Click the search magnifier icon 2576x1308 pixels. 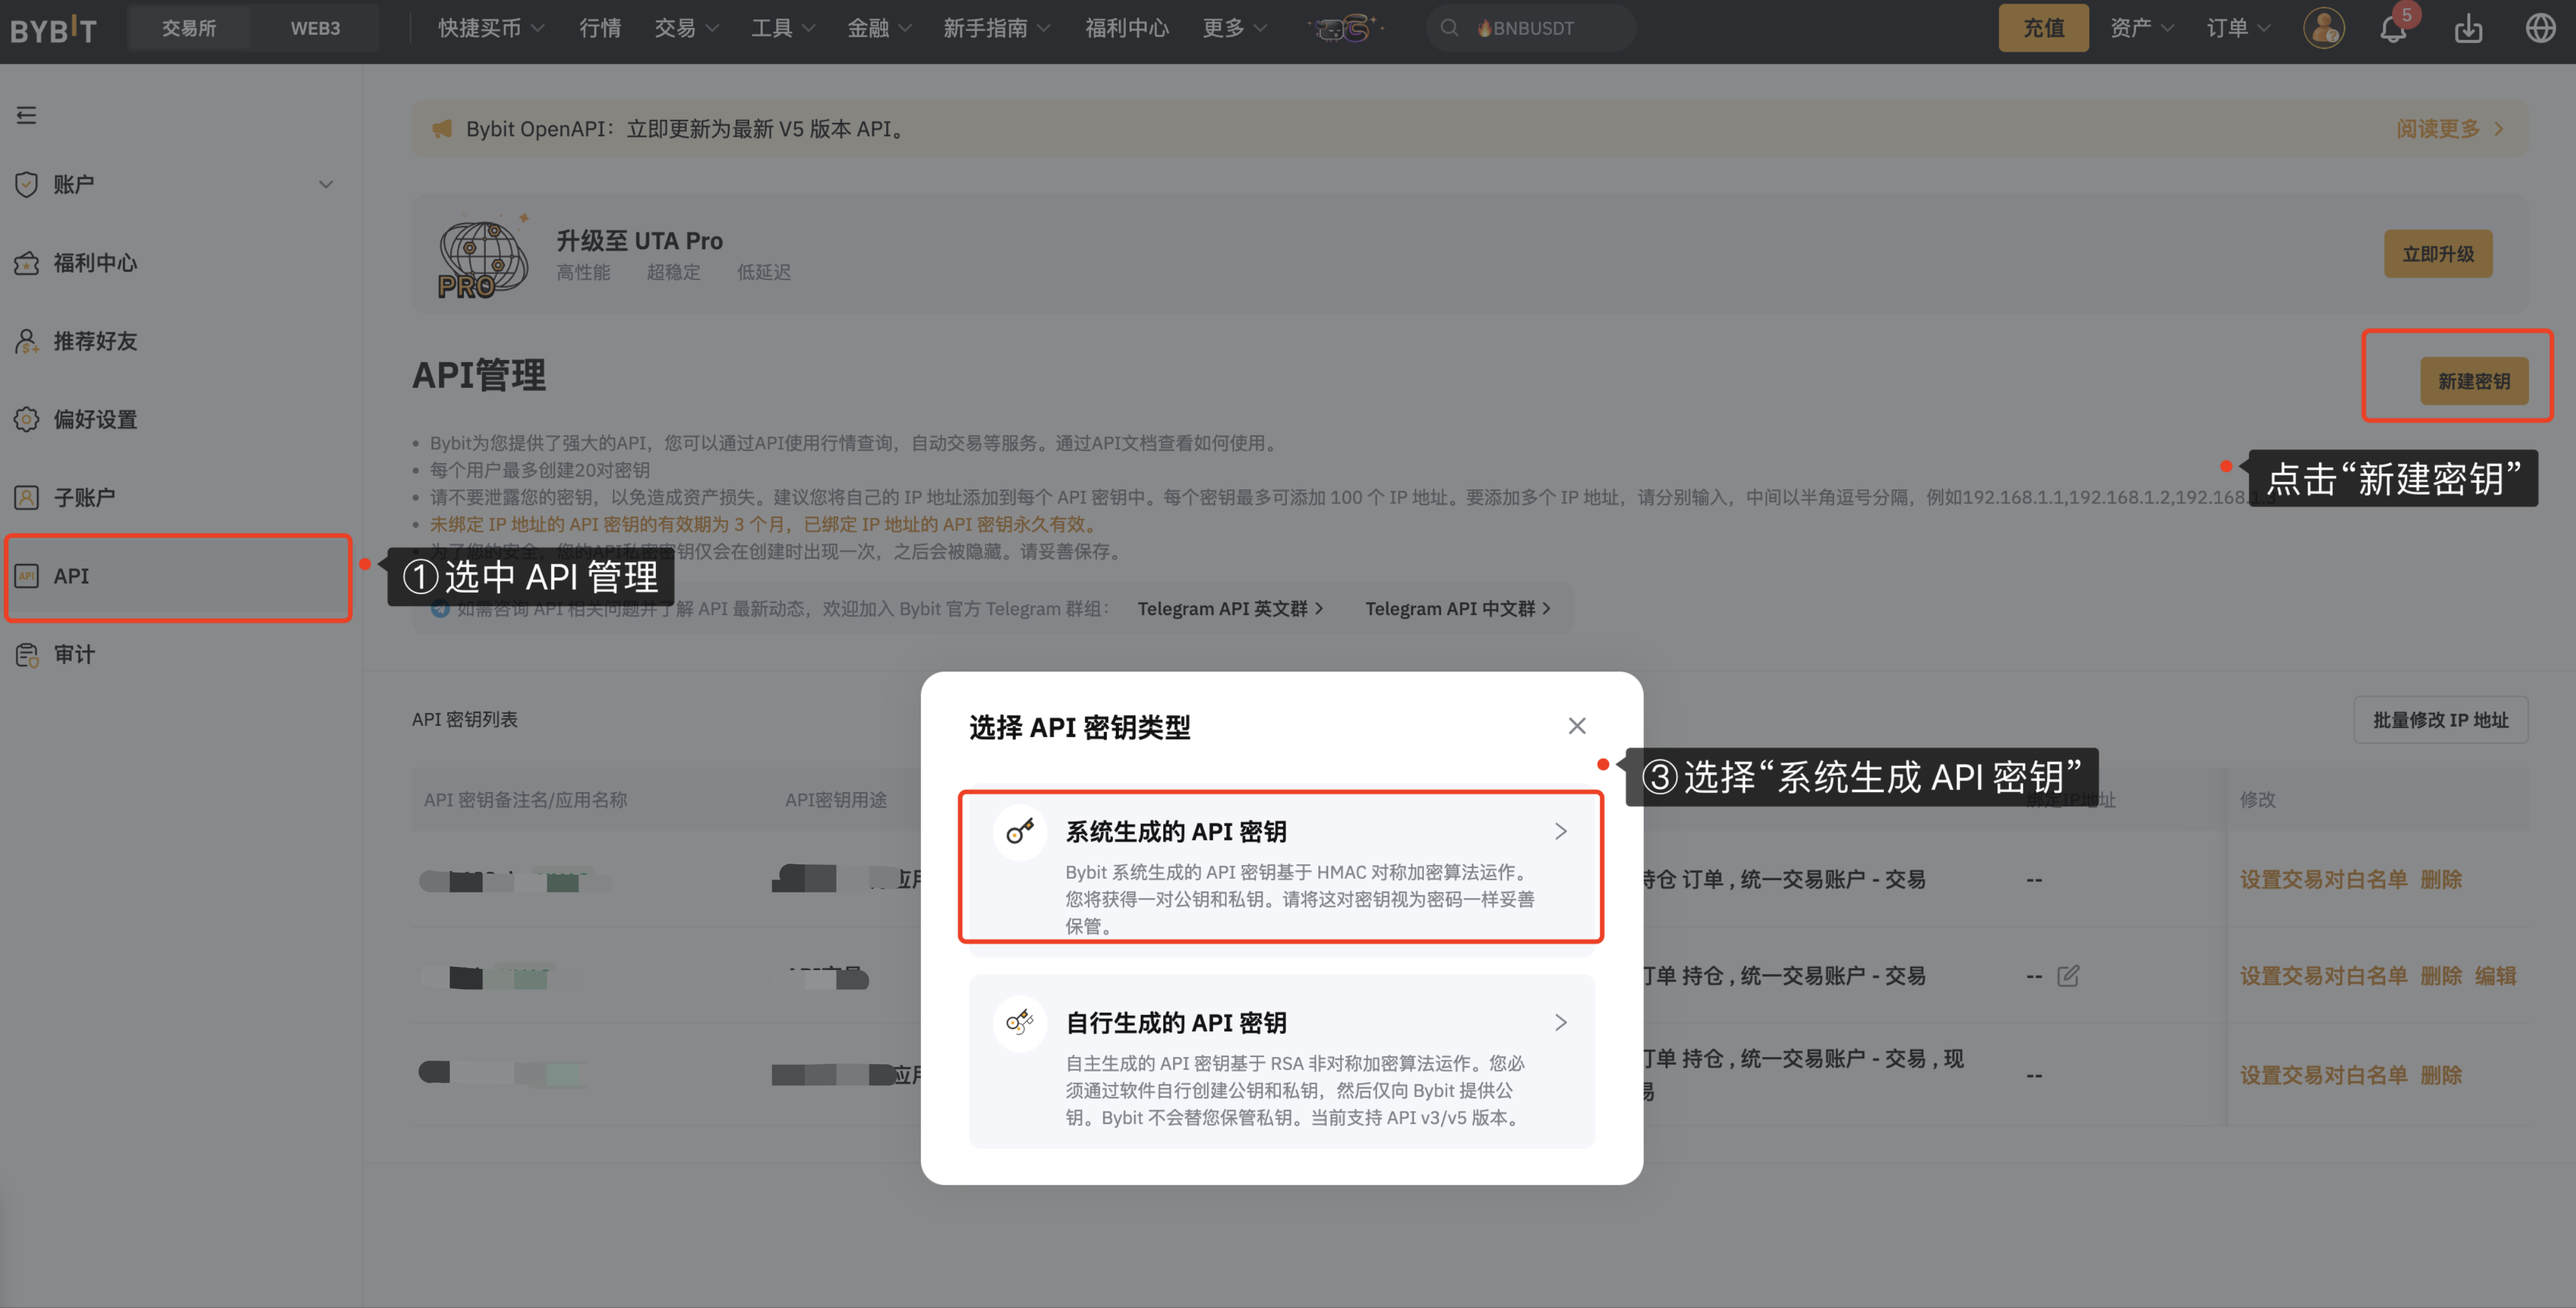point(1449,28)
